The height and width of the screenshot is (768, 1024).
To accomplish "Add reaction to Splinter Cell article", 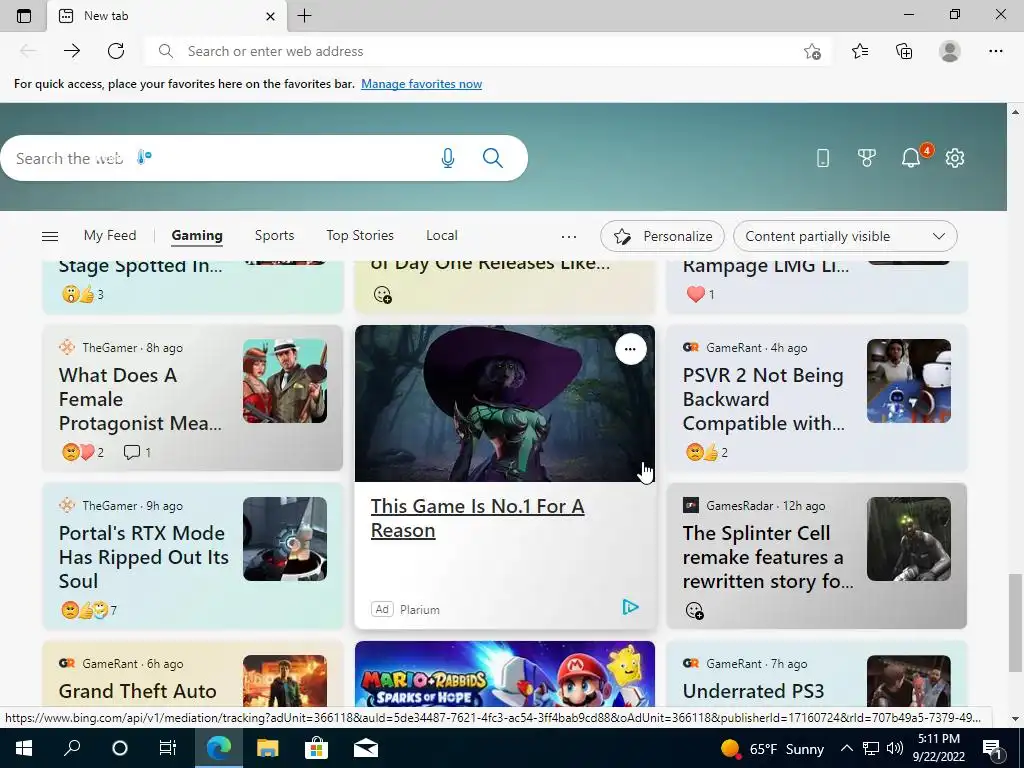I will (694, 611).
